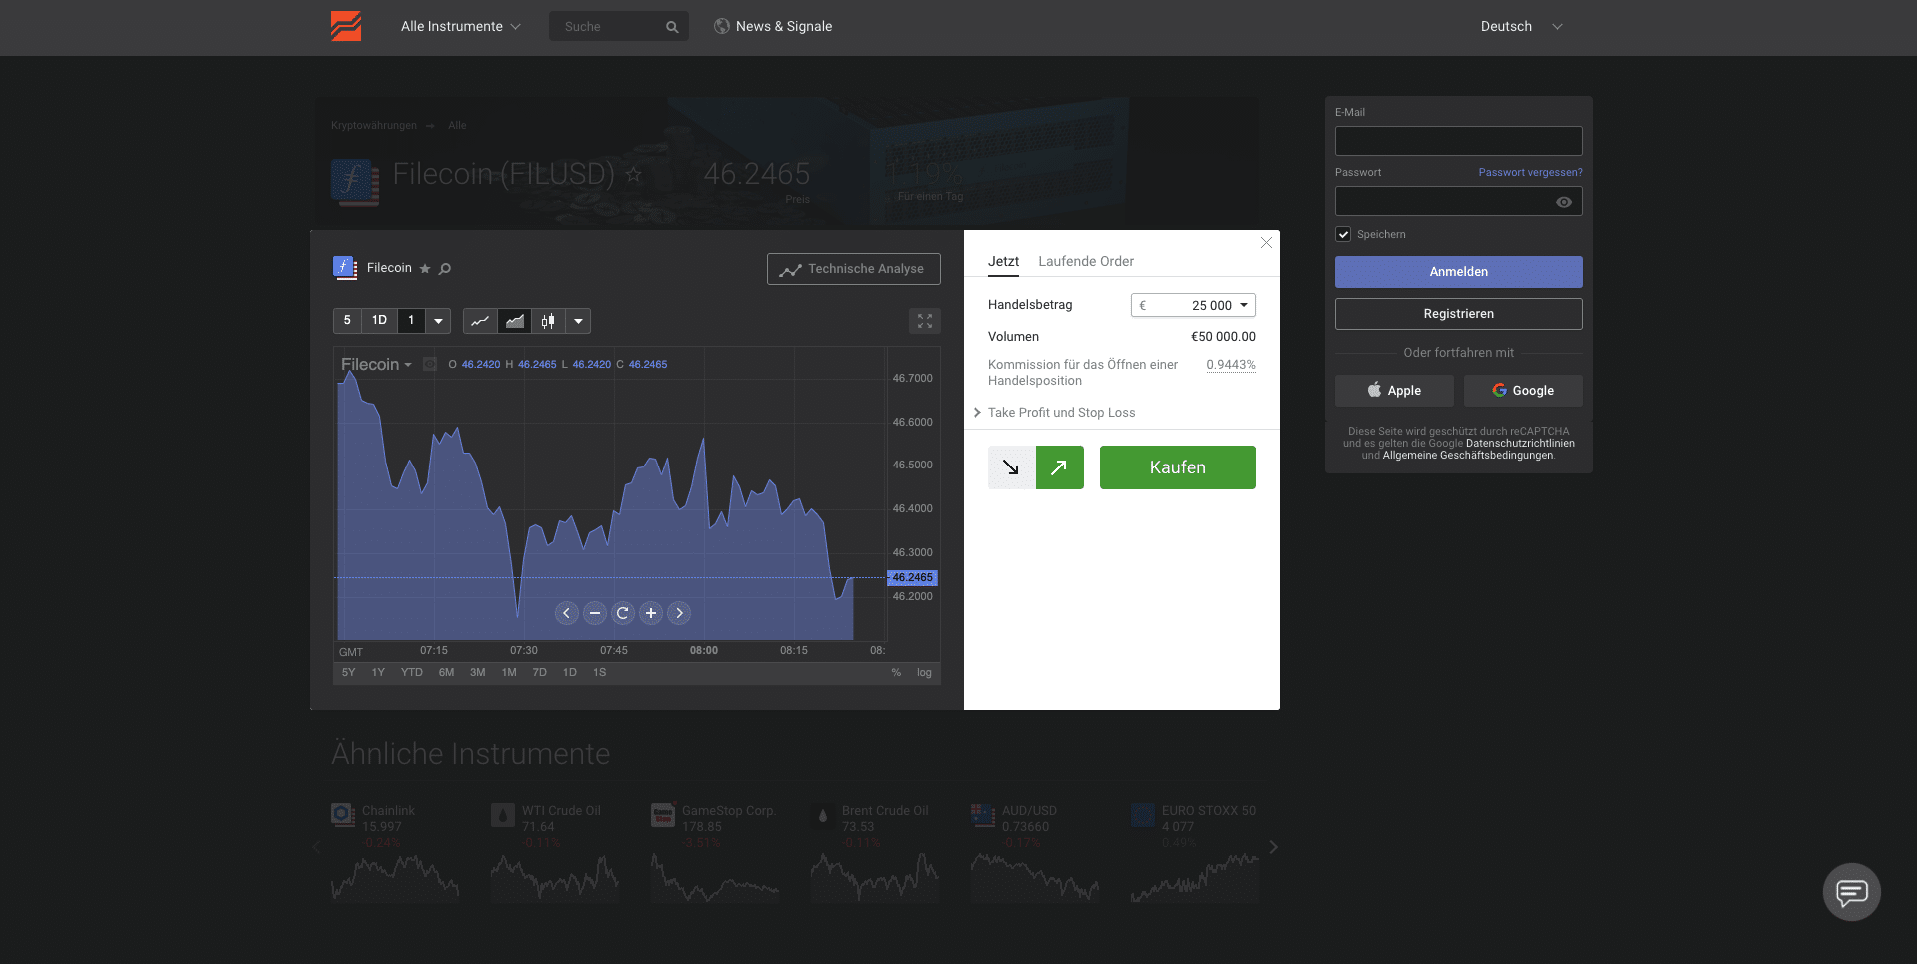The image size is (1917, 964).
Task: Favorite Filecoin (FILUSD) in the page title
Action: [x=634, y=175]
